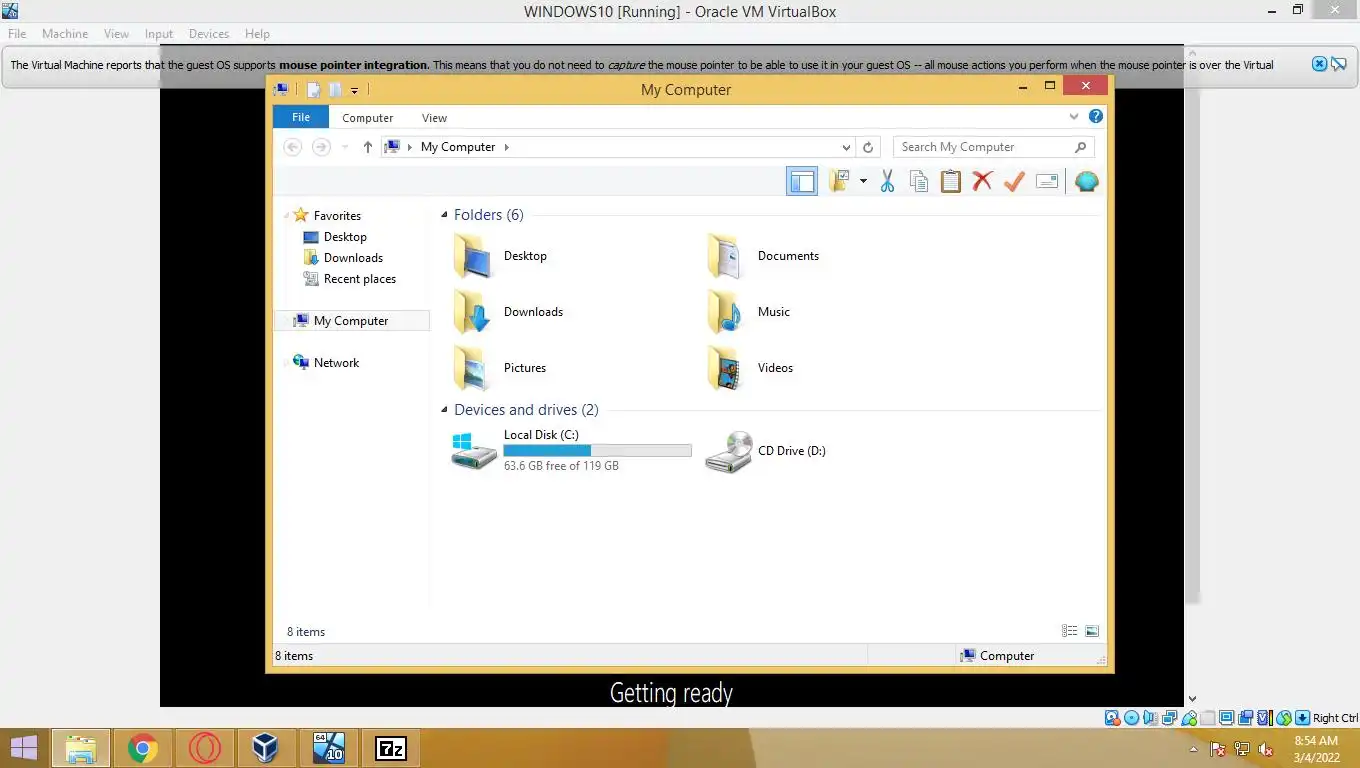
Task: Select the Music folder
Action: tap(749, 312)
